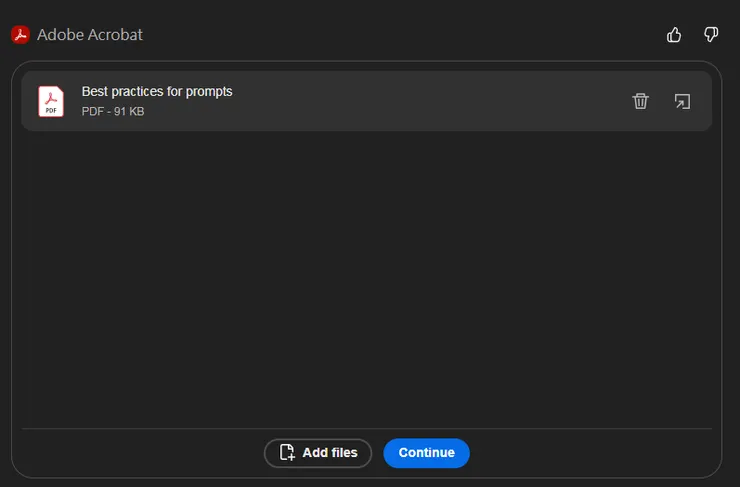This screenshot has height=487, width=740.
Task: Remove the uploaded PDF using the trash can
Action: pos(641,101)
